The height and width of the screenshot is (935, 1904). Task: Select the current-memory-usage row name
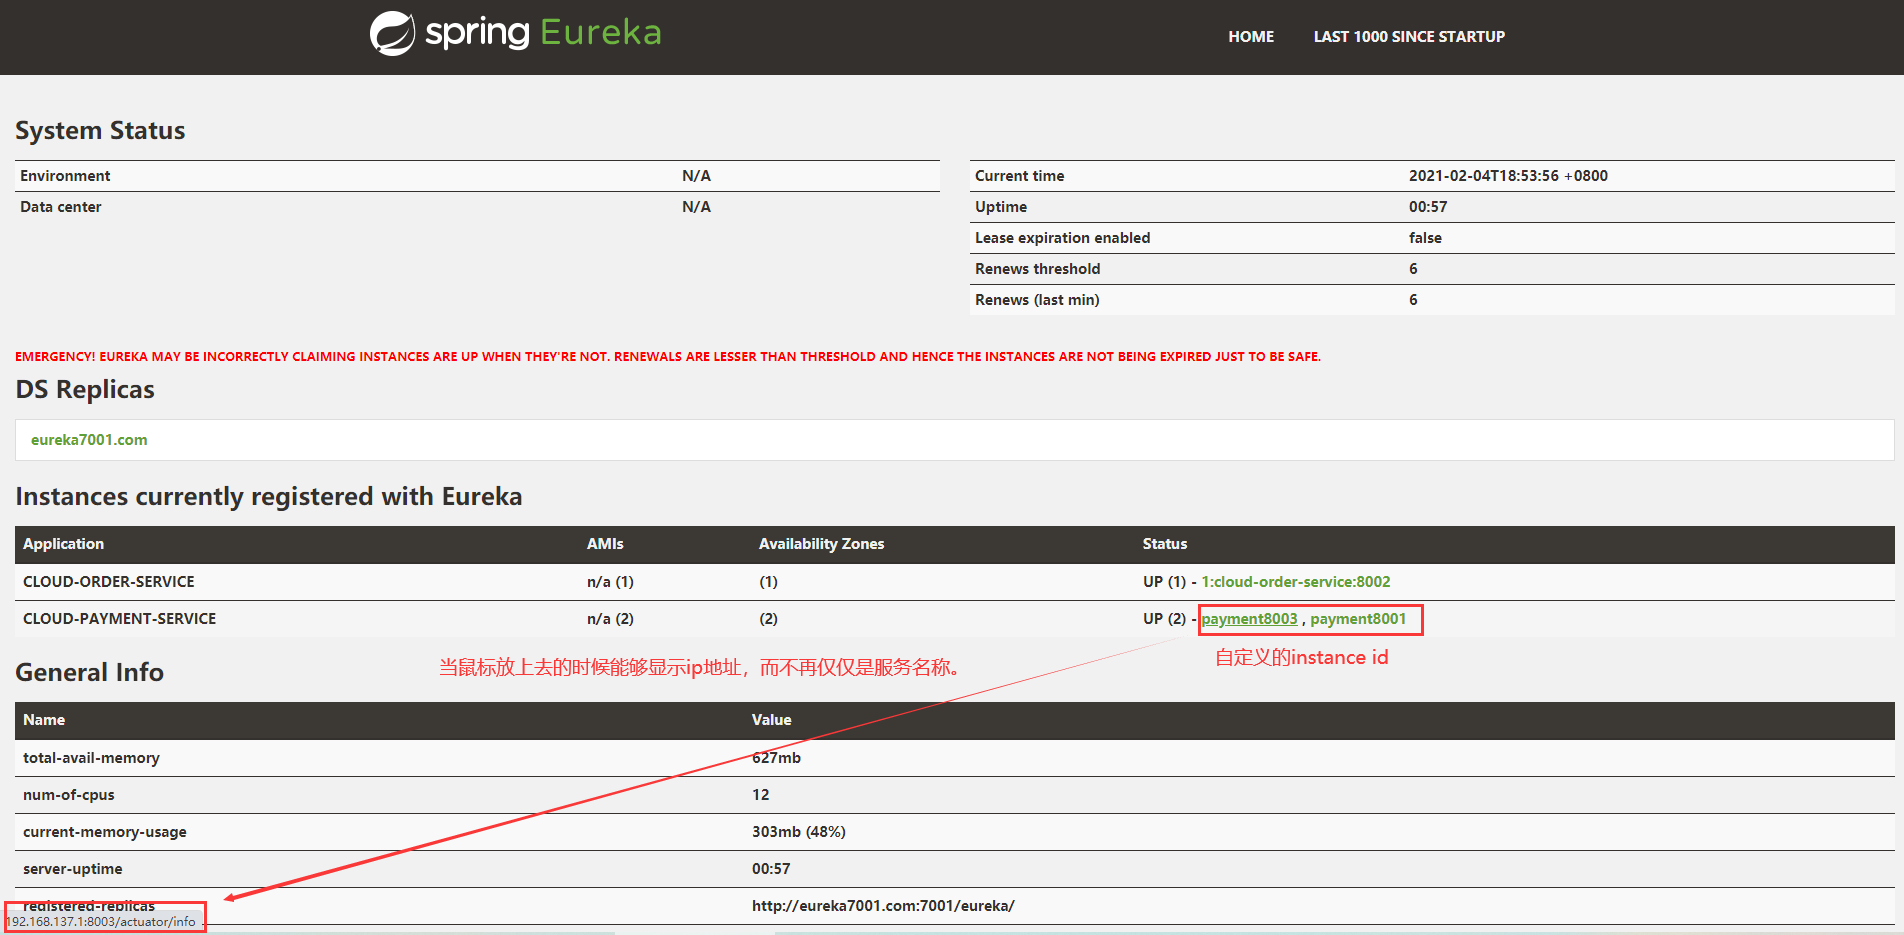click(105, 832)
